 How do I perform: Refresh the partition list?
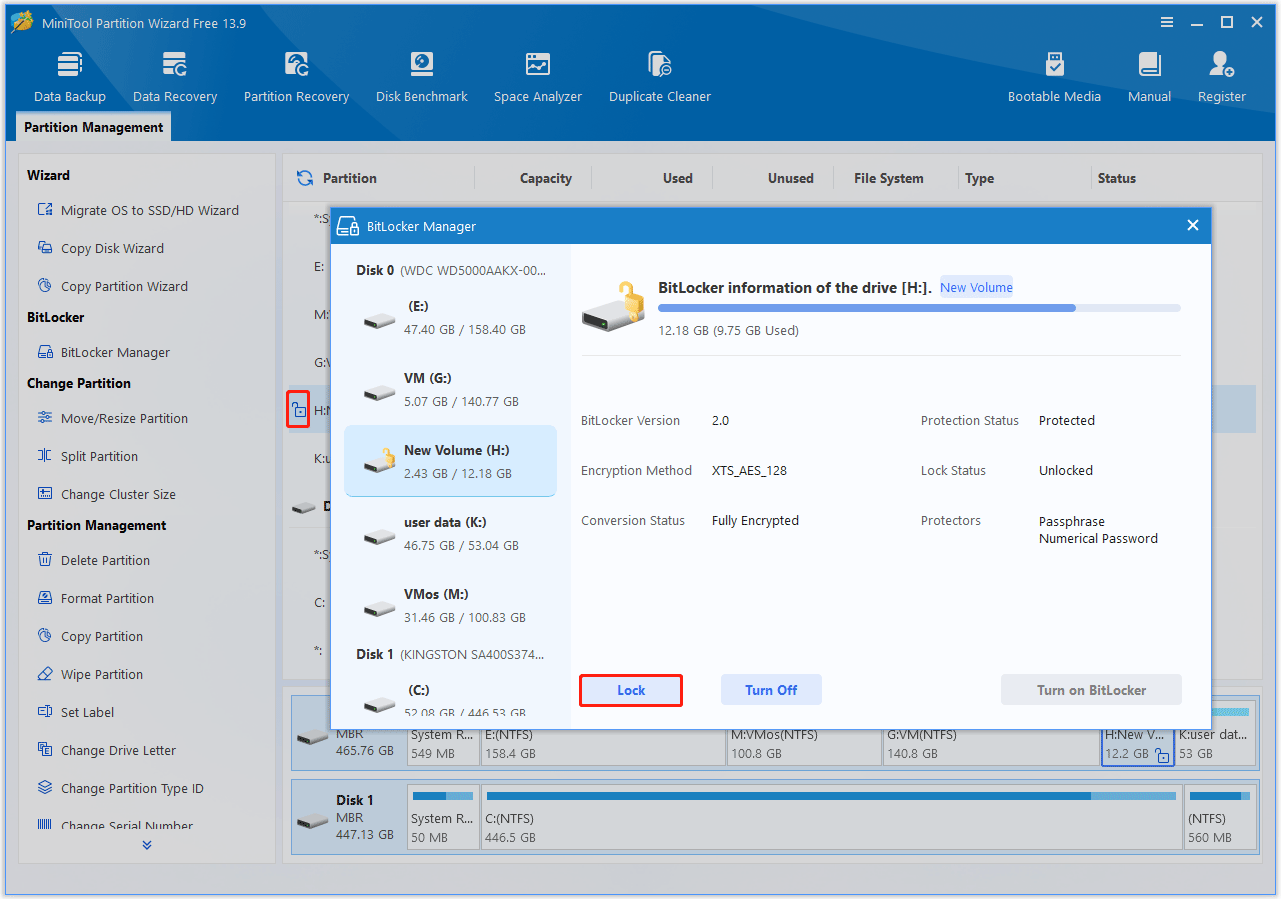305,178
